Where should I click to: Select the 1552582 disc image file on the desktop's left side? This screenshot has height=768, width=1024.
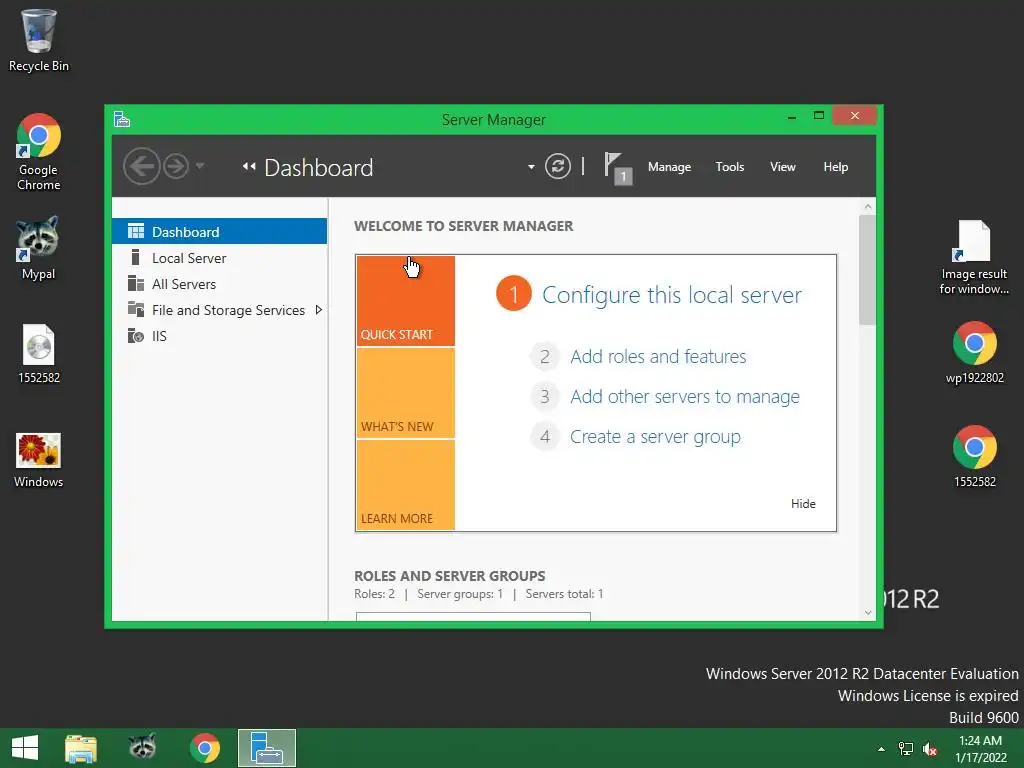tap(39, 353)
